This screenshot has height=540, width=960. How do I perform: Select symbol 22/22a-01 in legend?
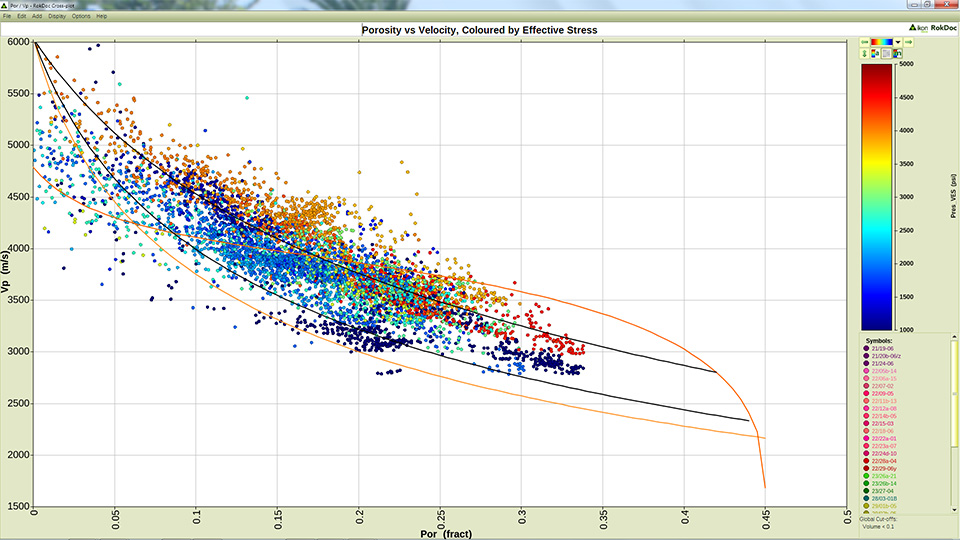(x=880, y=438)
